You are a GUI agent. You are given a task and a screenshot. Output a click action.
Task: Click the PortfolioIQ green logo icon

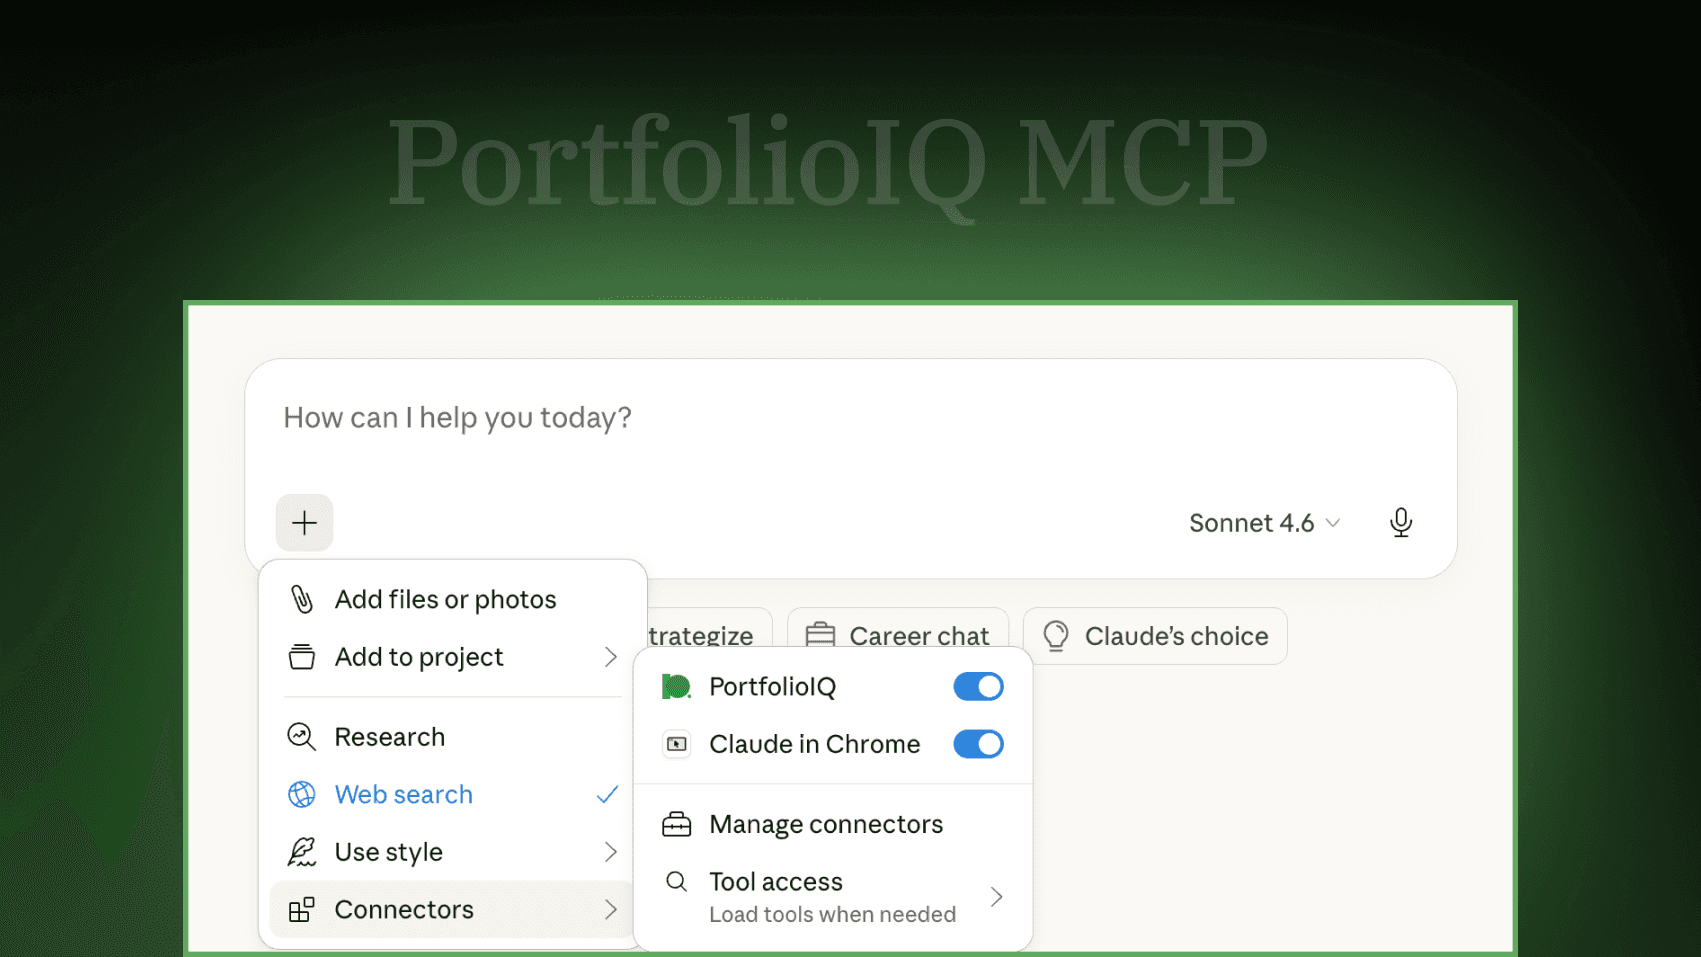pos(676,686)
